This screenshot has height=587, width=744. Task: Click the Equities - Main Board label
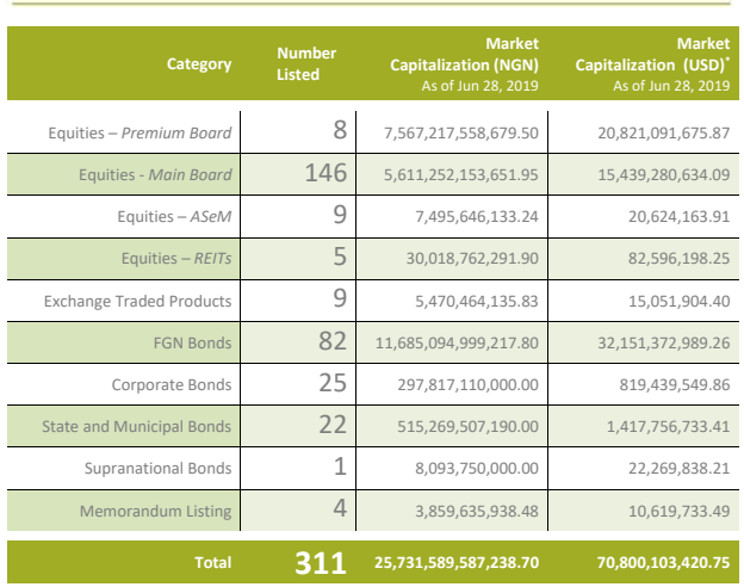point(155,175)
